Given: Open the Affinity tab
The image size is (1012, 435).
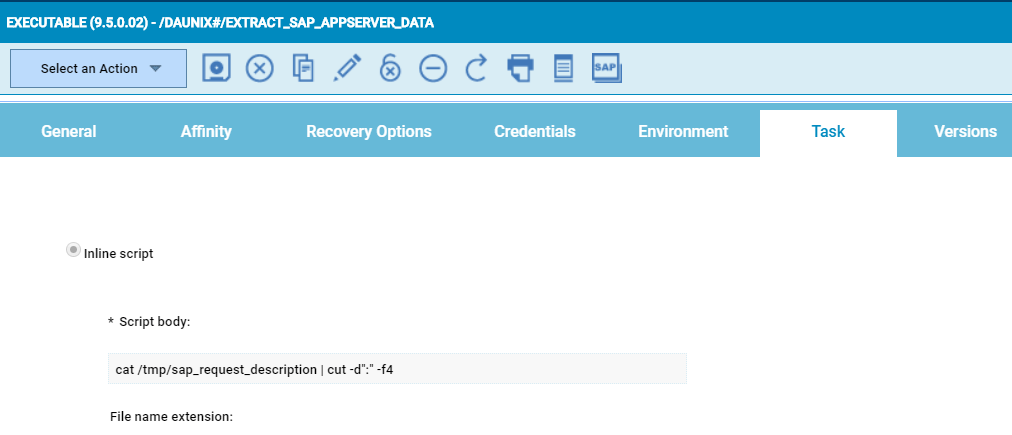Looking at the screenshot, I should tap(206, 132).
